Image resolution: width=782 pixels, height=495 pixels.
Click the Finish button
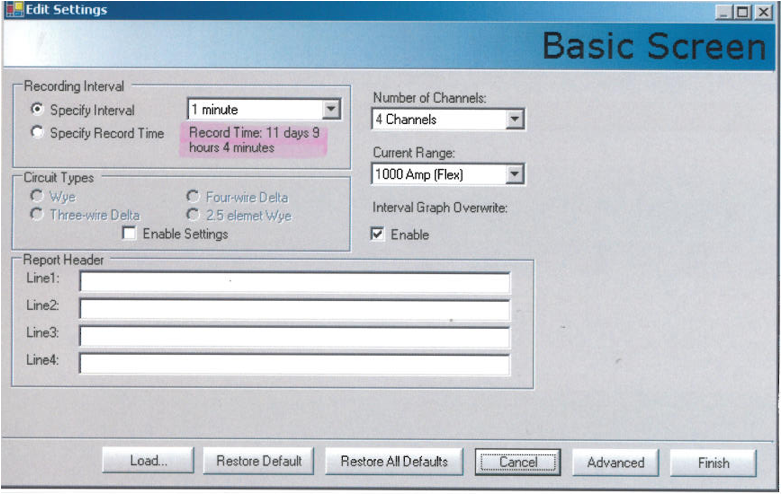[x=713, y=463]
